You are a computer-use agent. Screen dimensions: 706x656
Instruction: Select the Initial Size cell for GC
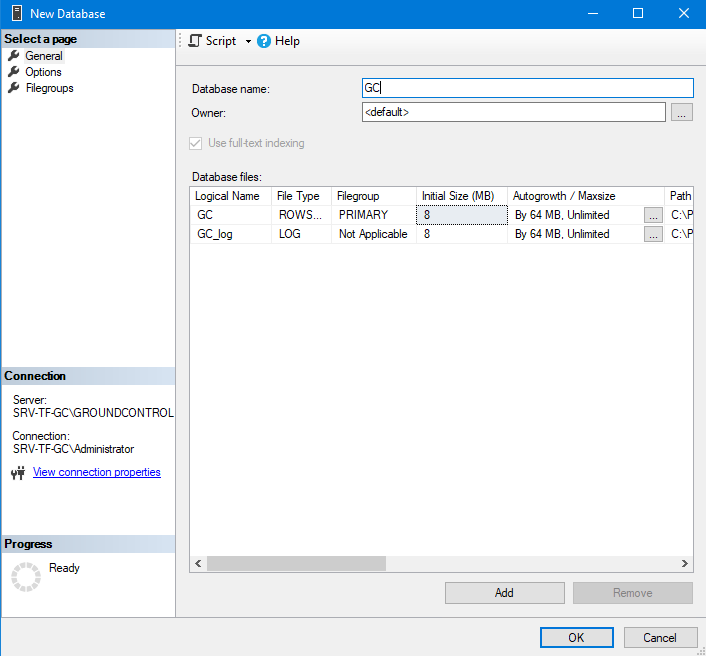coord(461,215)
